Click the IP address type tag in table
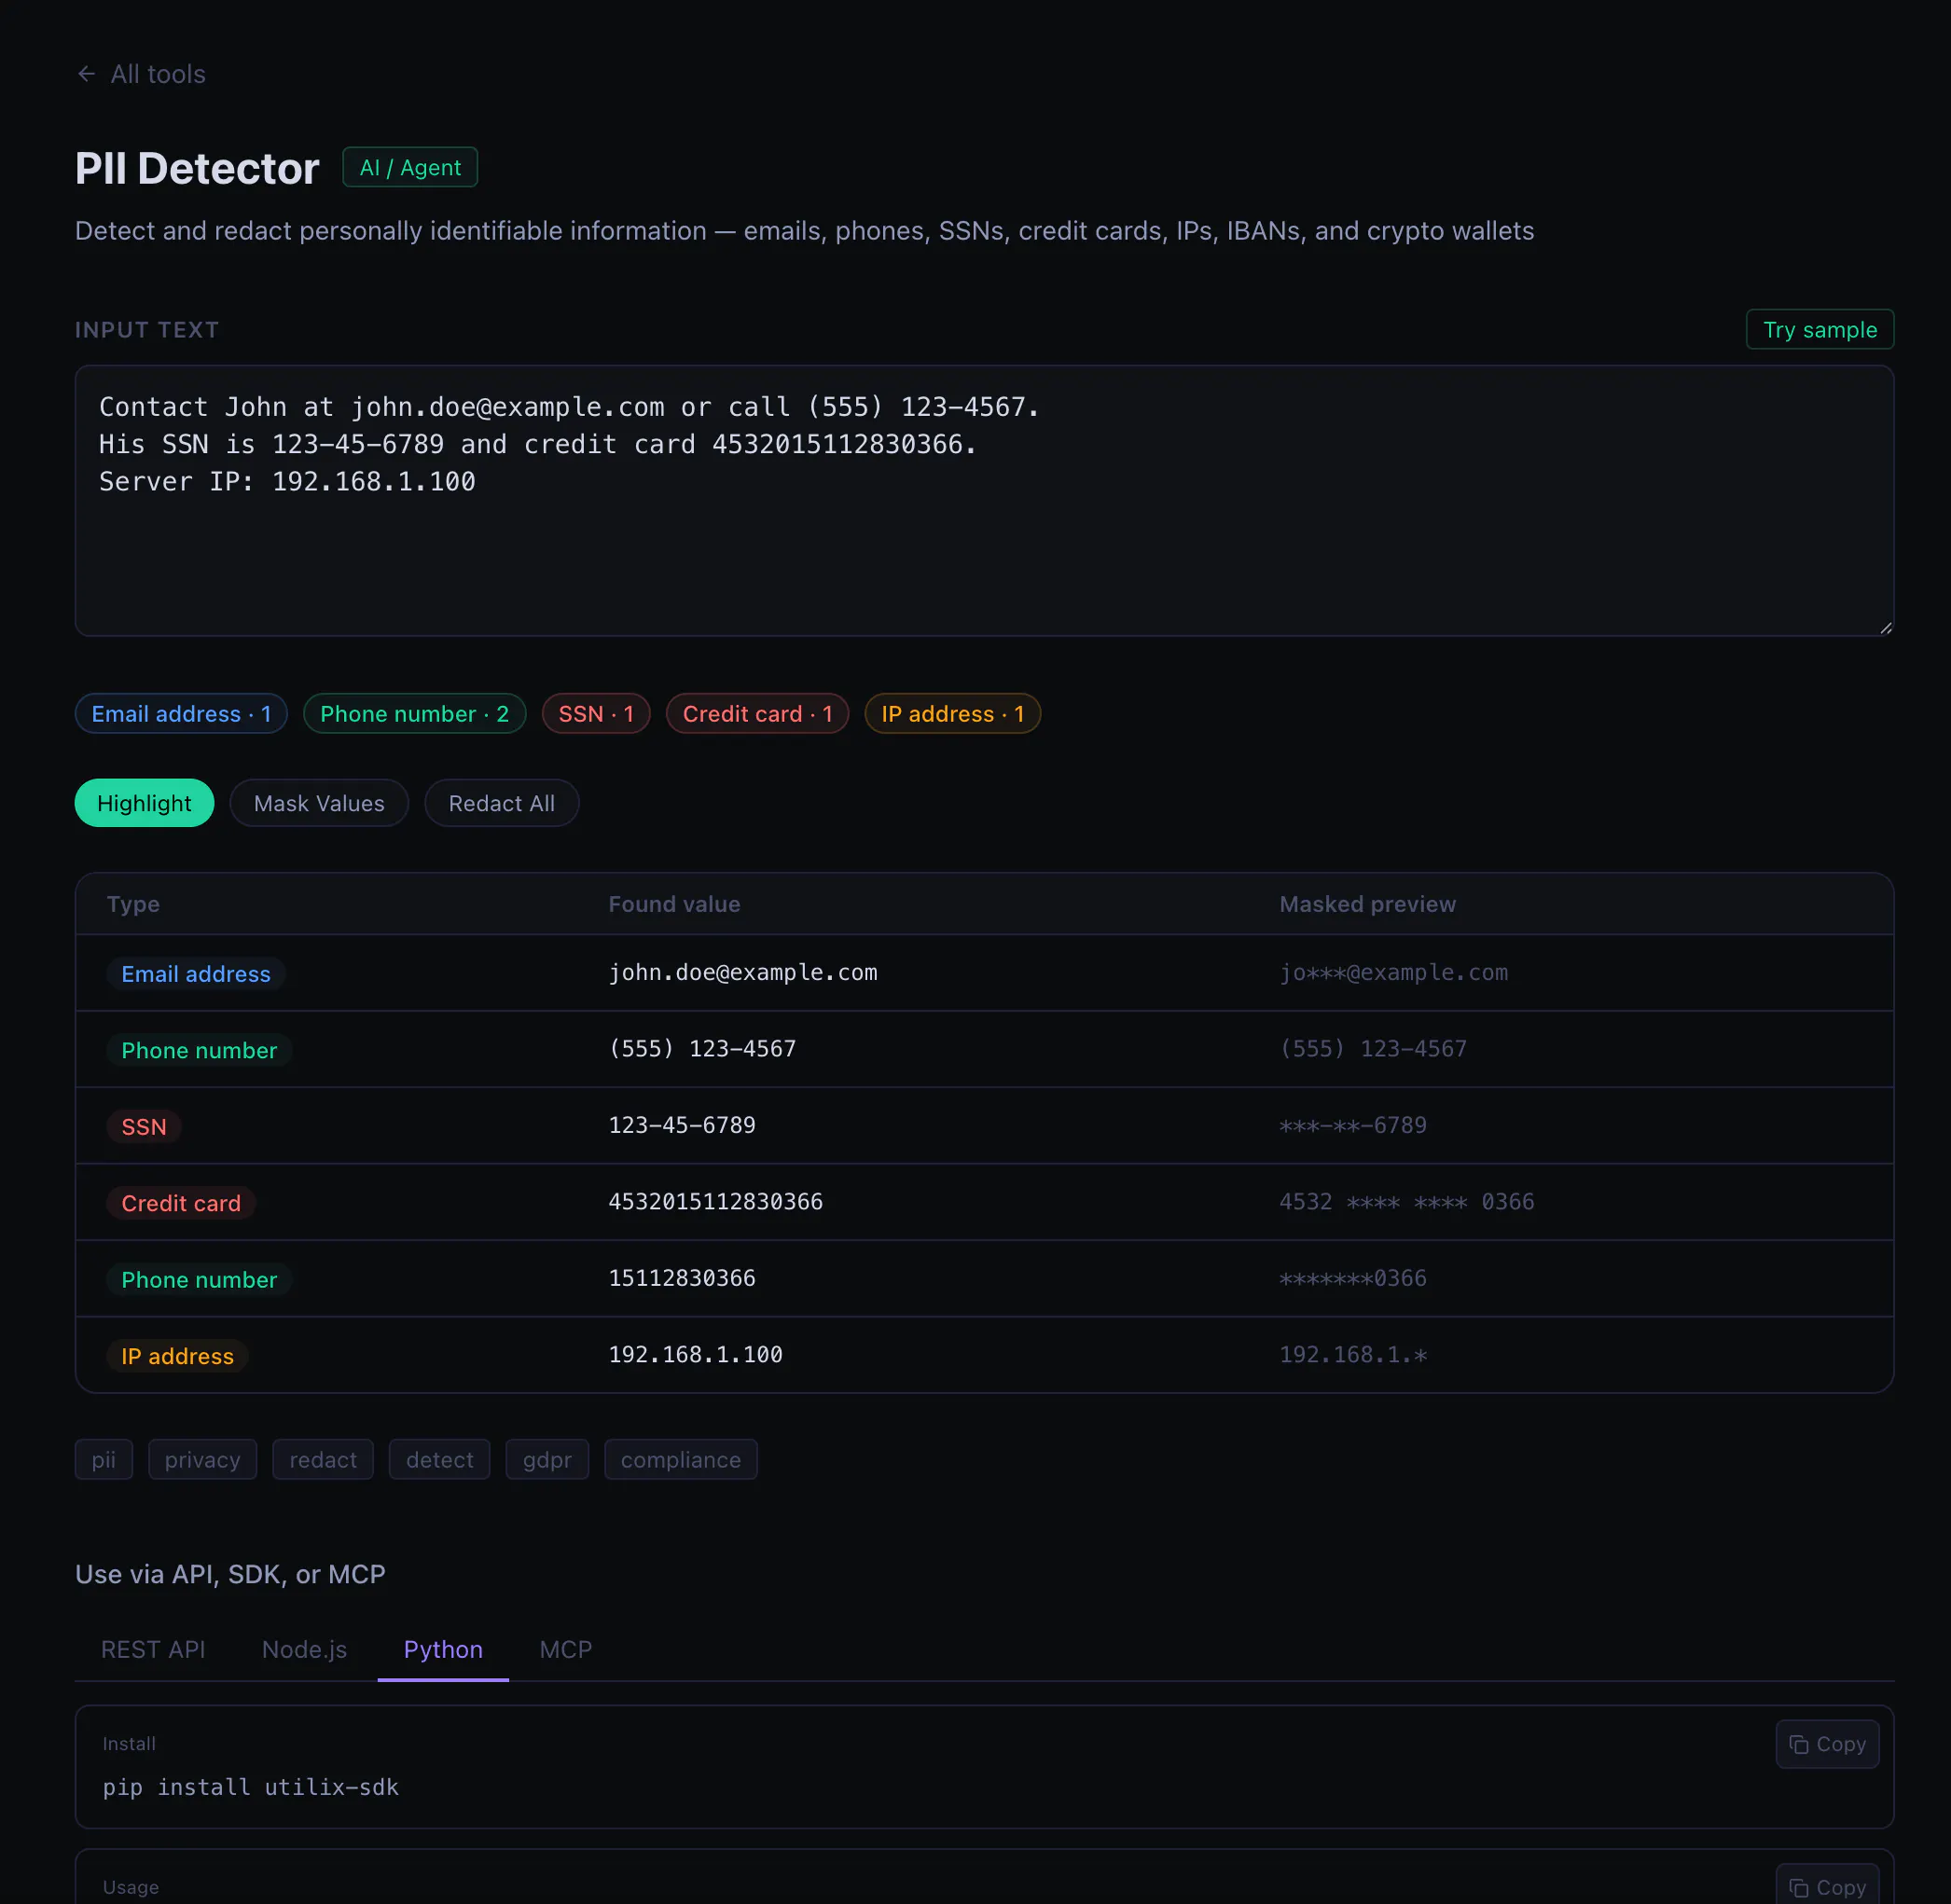 177,1355
